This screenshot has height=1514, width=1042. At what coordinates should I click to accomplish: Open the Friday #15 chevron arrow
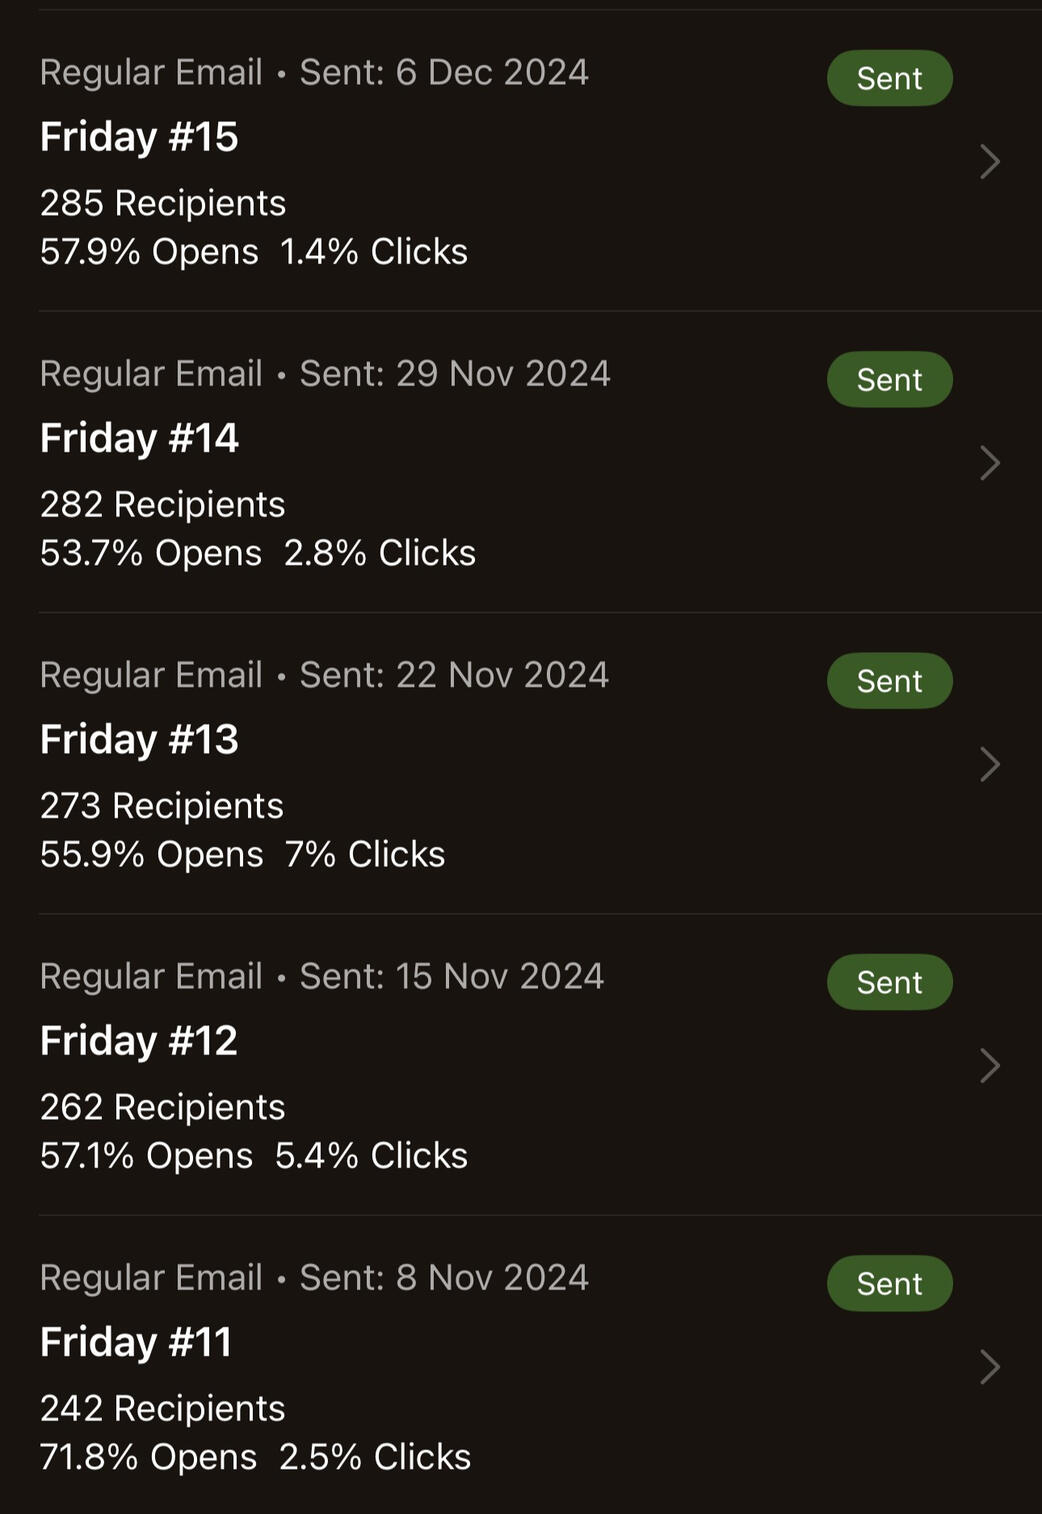click(x=989, y=162)
